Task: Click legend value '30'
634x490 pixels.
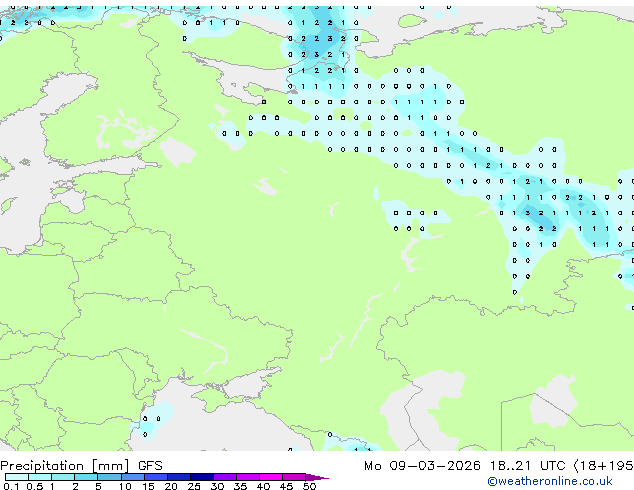Action: 217,486
